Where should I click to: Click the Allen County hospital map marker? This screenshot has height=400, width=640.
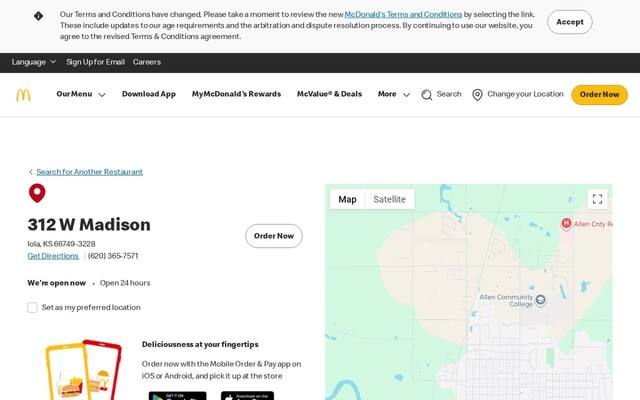[566, 223]
